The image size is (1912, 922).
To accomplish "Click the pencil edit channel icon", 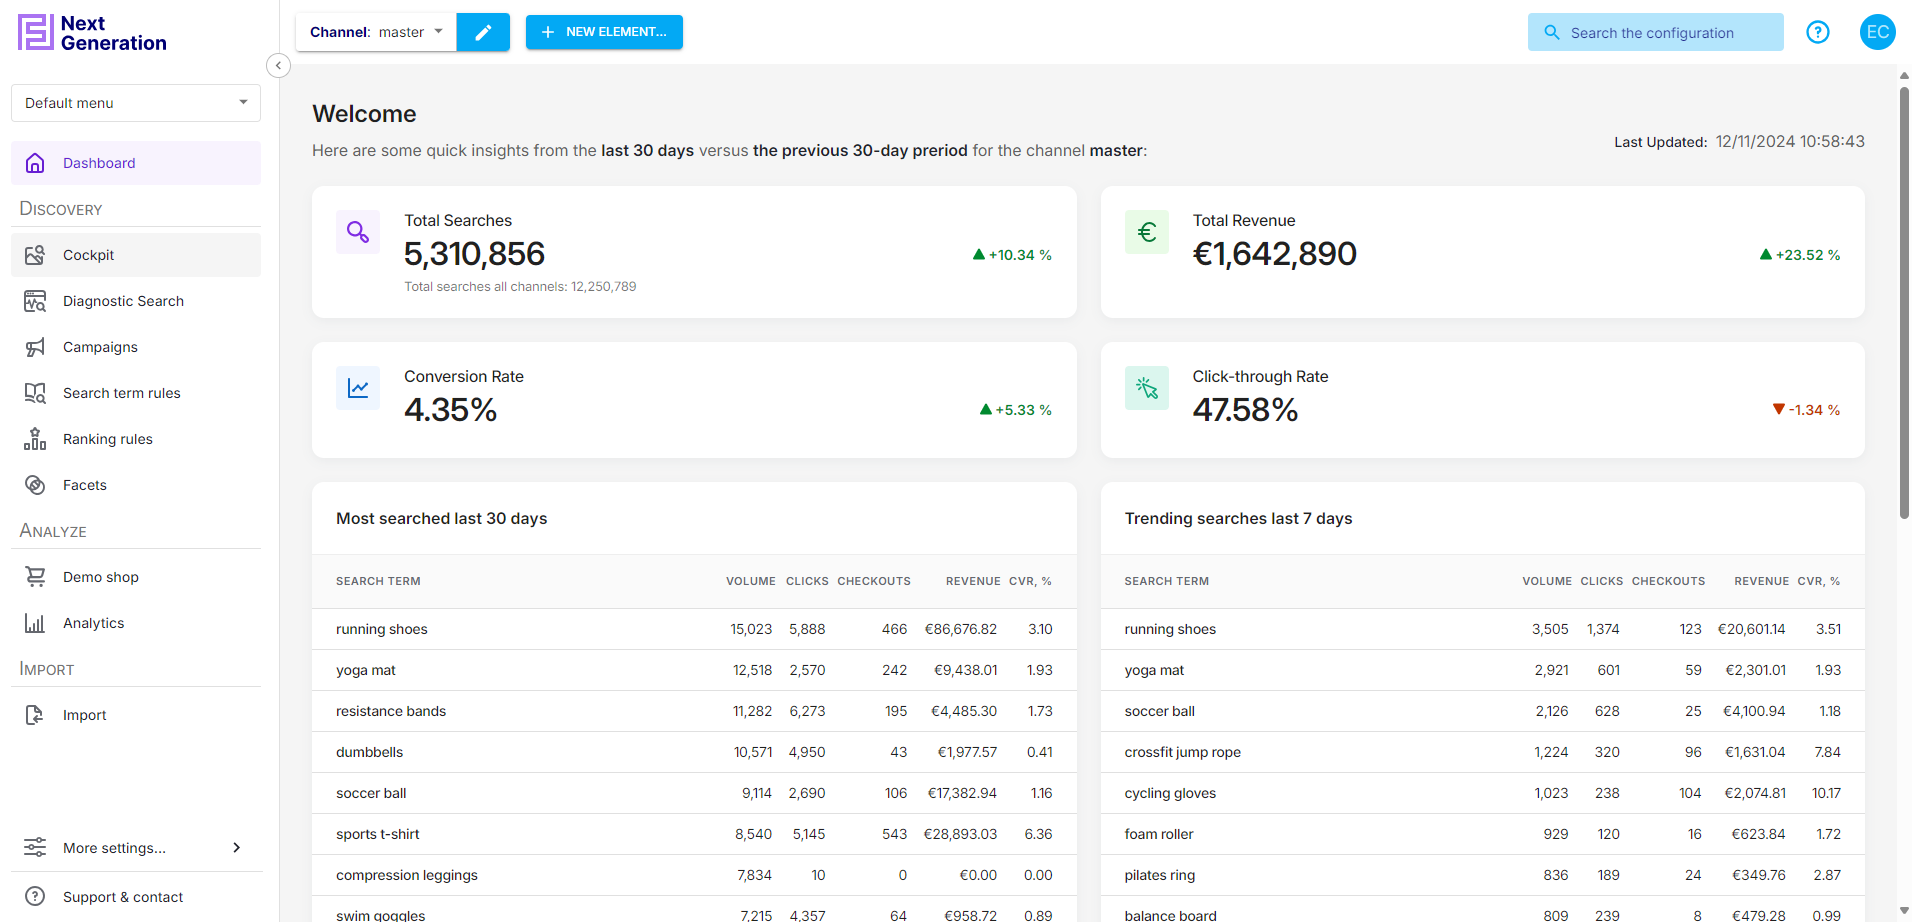I will click(483, 32).
